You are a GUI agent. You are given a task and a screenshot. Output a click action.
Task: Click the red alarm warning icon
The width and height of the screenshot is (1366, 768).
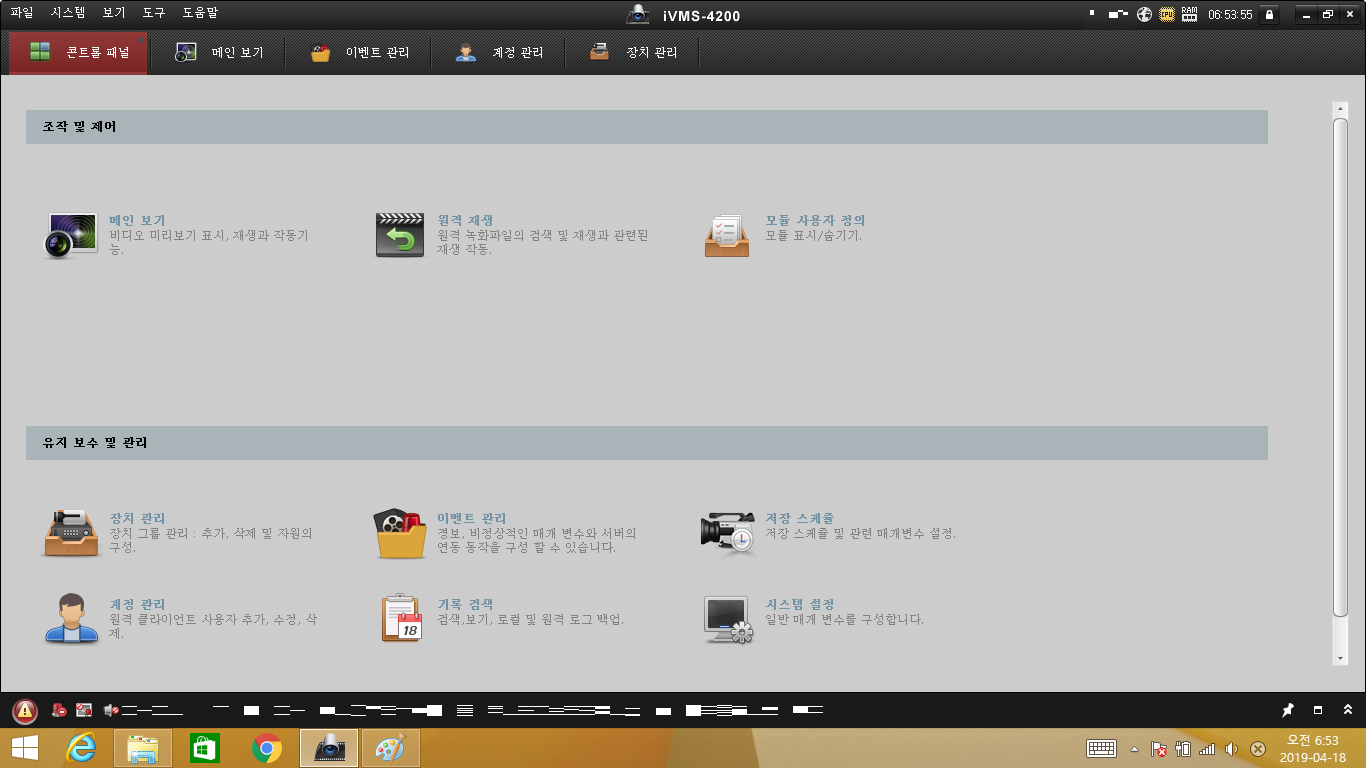(25, 711)
